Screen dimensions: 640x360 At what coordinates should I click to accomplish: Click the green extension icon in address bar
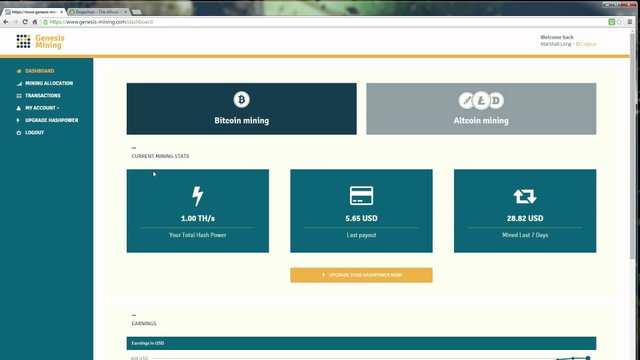[611, 22]
